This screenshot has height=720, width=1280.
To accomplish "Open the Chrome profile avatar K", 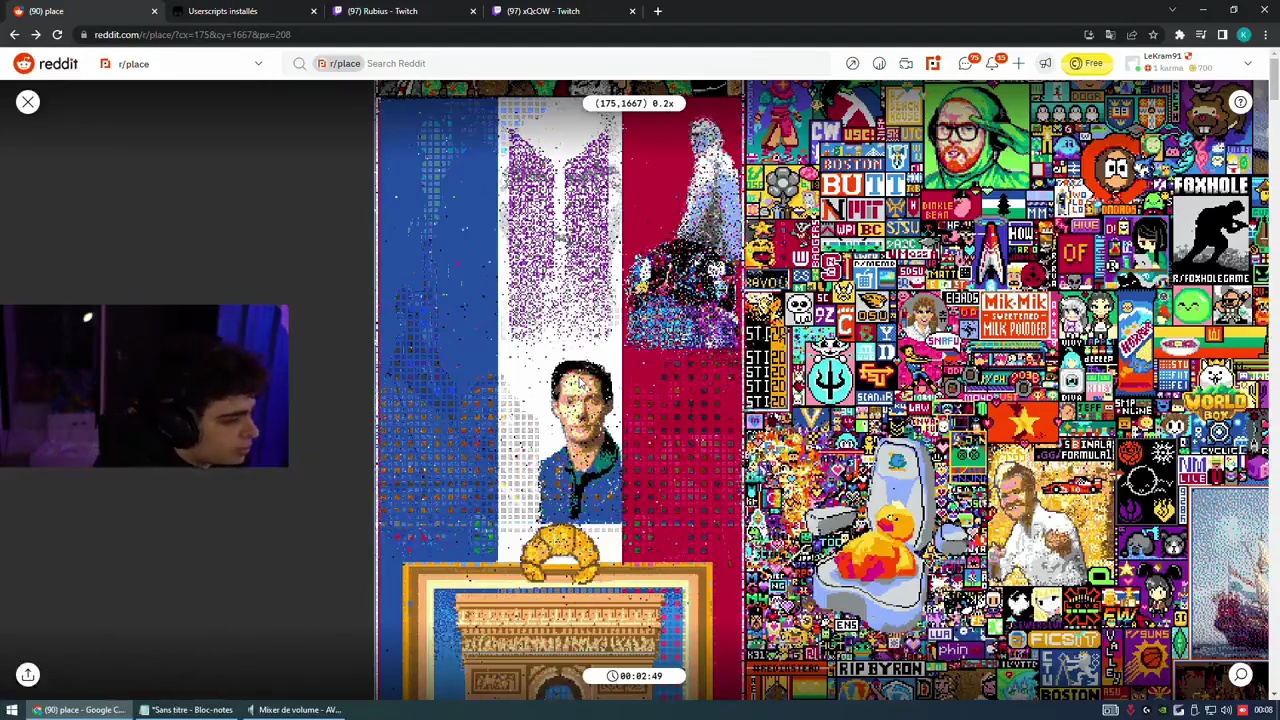I will click(x=1244, y=35).
